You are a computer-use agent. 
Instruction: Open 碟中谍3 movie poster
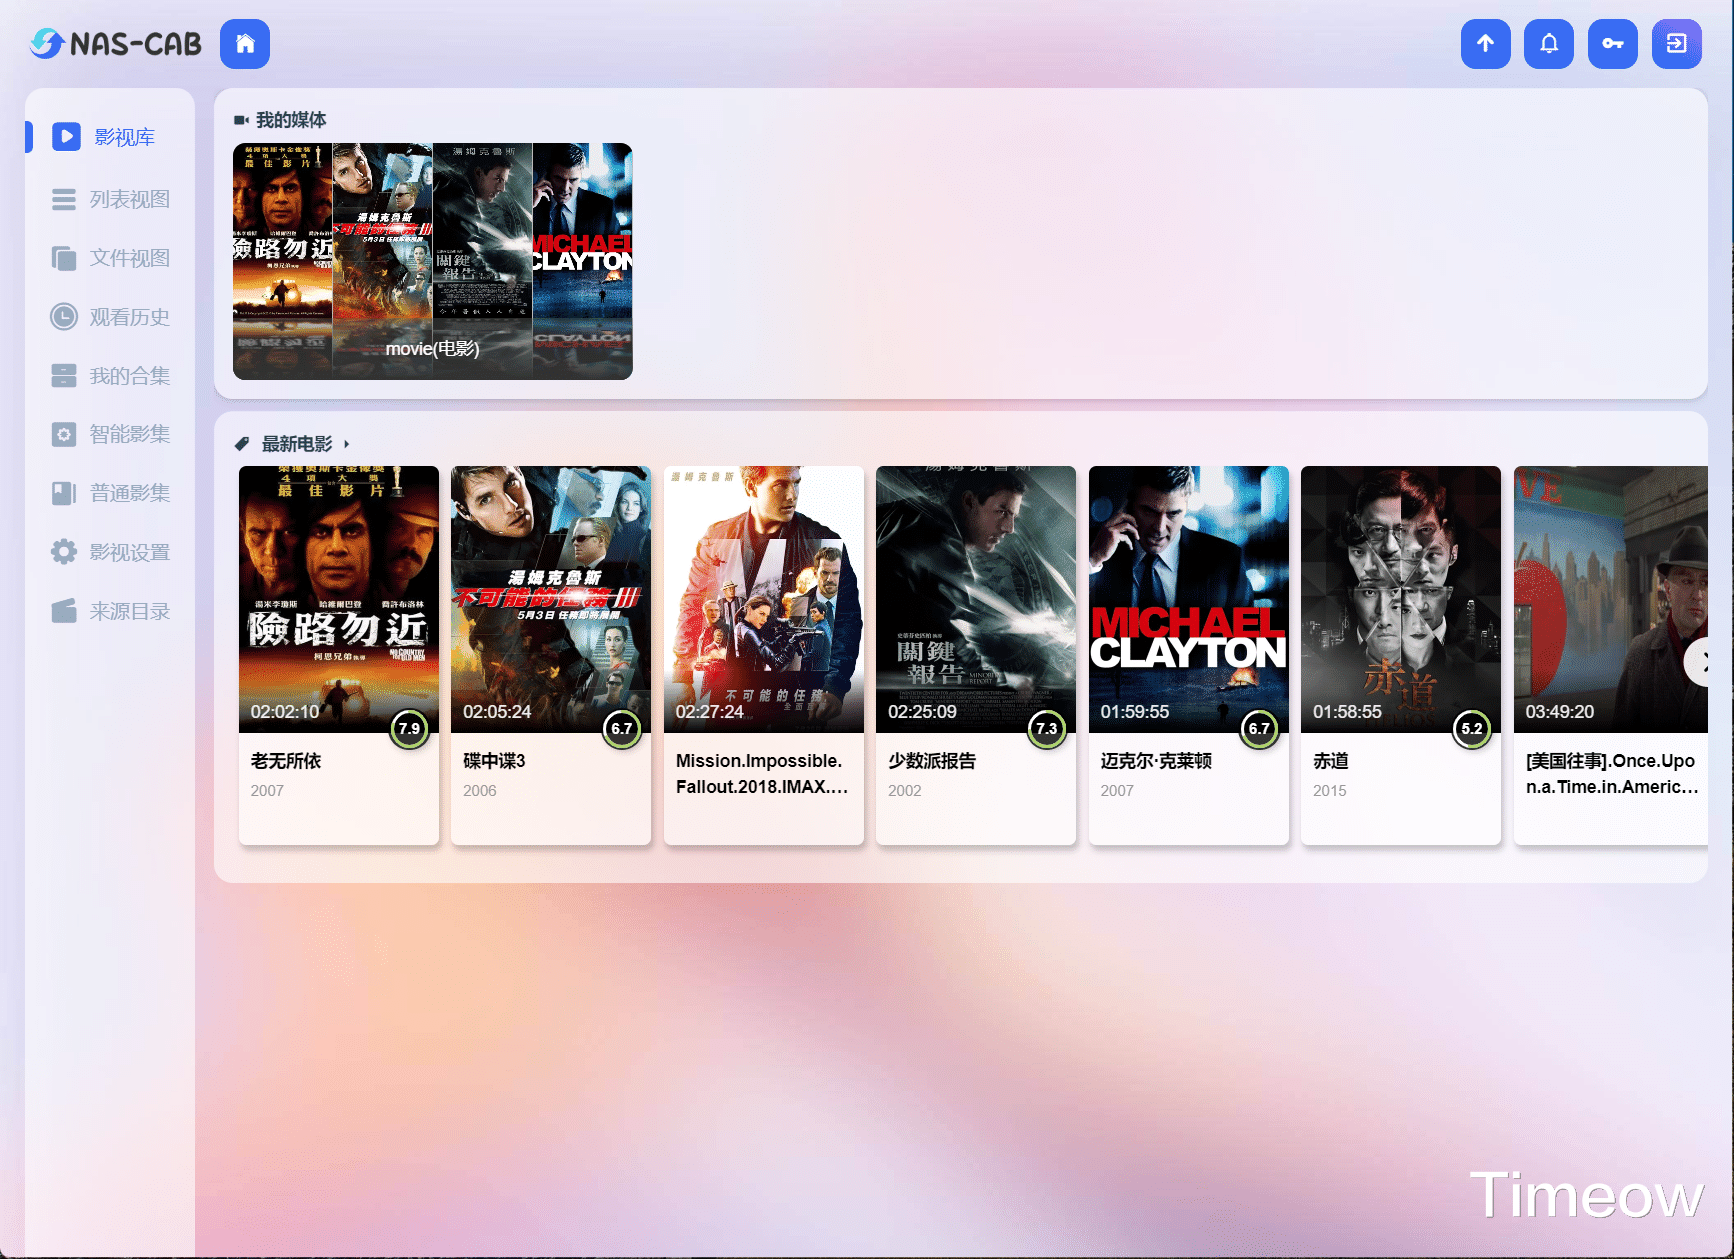[x=551, y=599]
